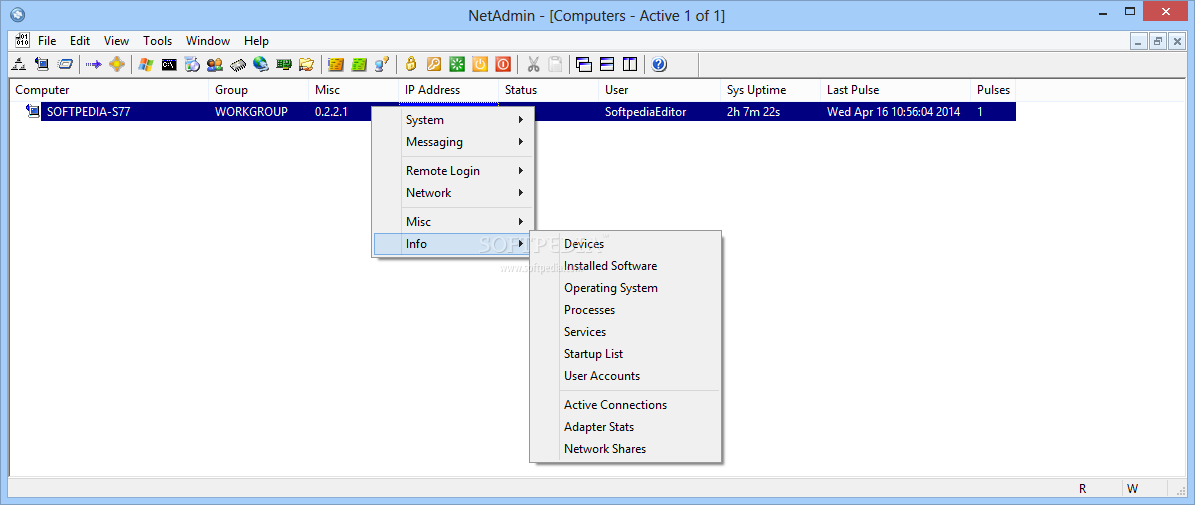Open the Edit menu

(80, 41)
